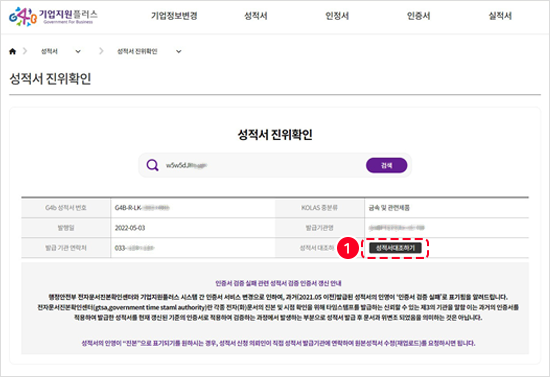The image size is (550, 377).
Task: Open the 기업정보변경 menu
Action: 174,16
